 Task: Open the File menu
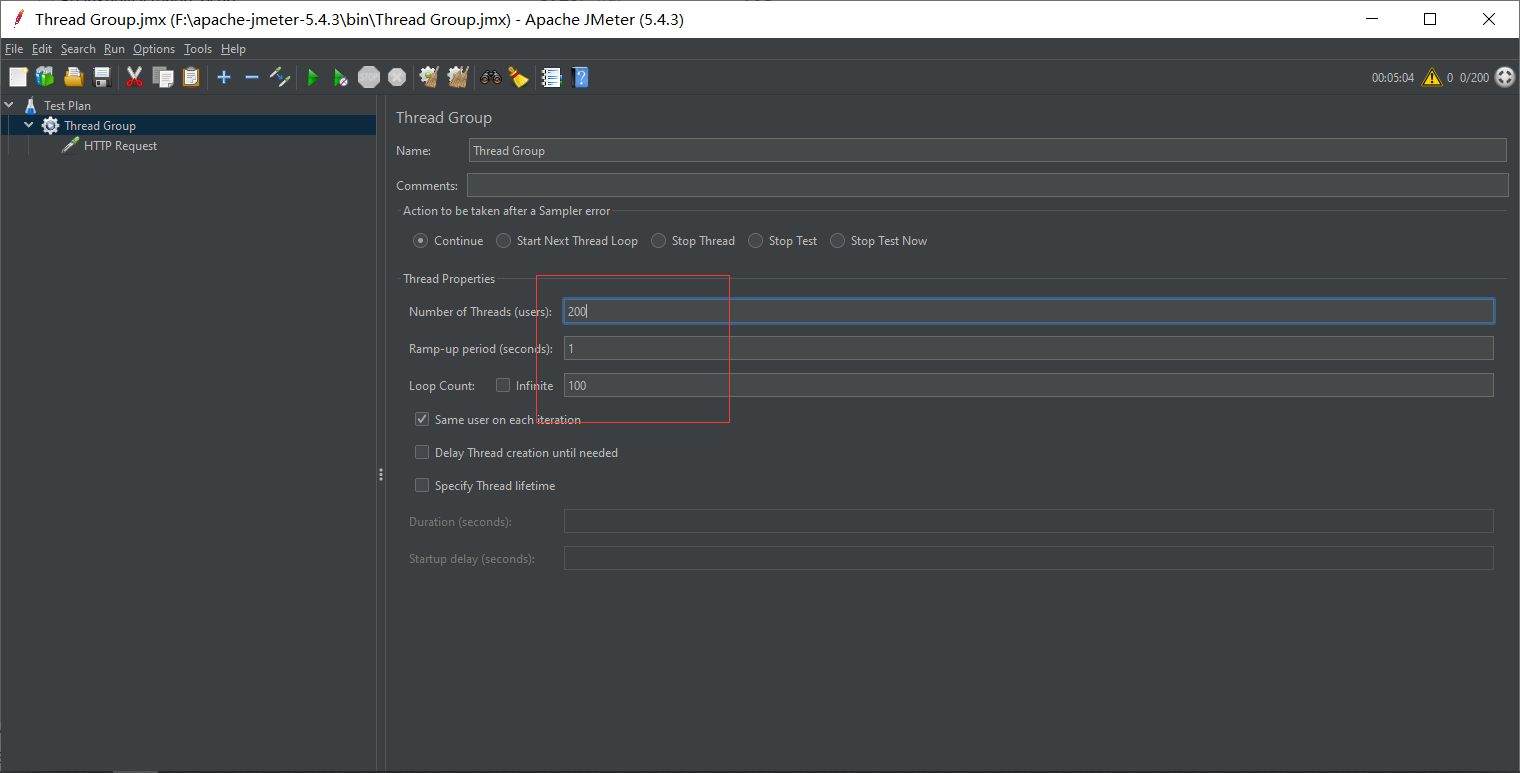click(13, 49)
